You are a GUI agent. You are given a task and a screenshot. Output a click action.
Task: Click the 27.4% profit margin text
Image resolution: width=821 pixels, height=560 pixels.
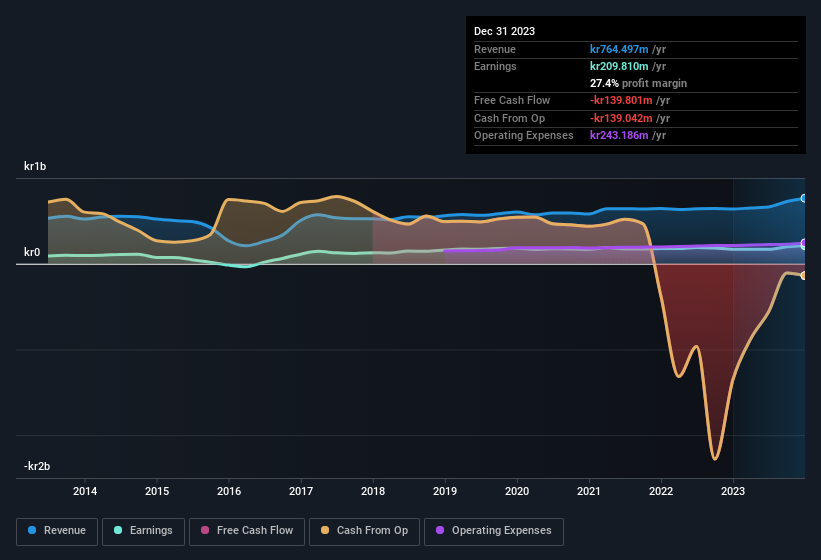click(638, 83)
